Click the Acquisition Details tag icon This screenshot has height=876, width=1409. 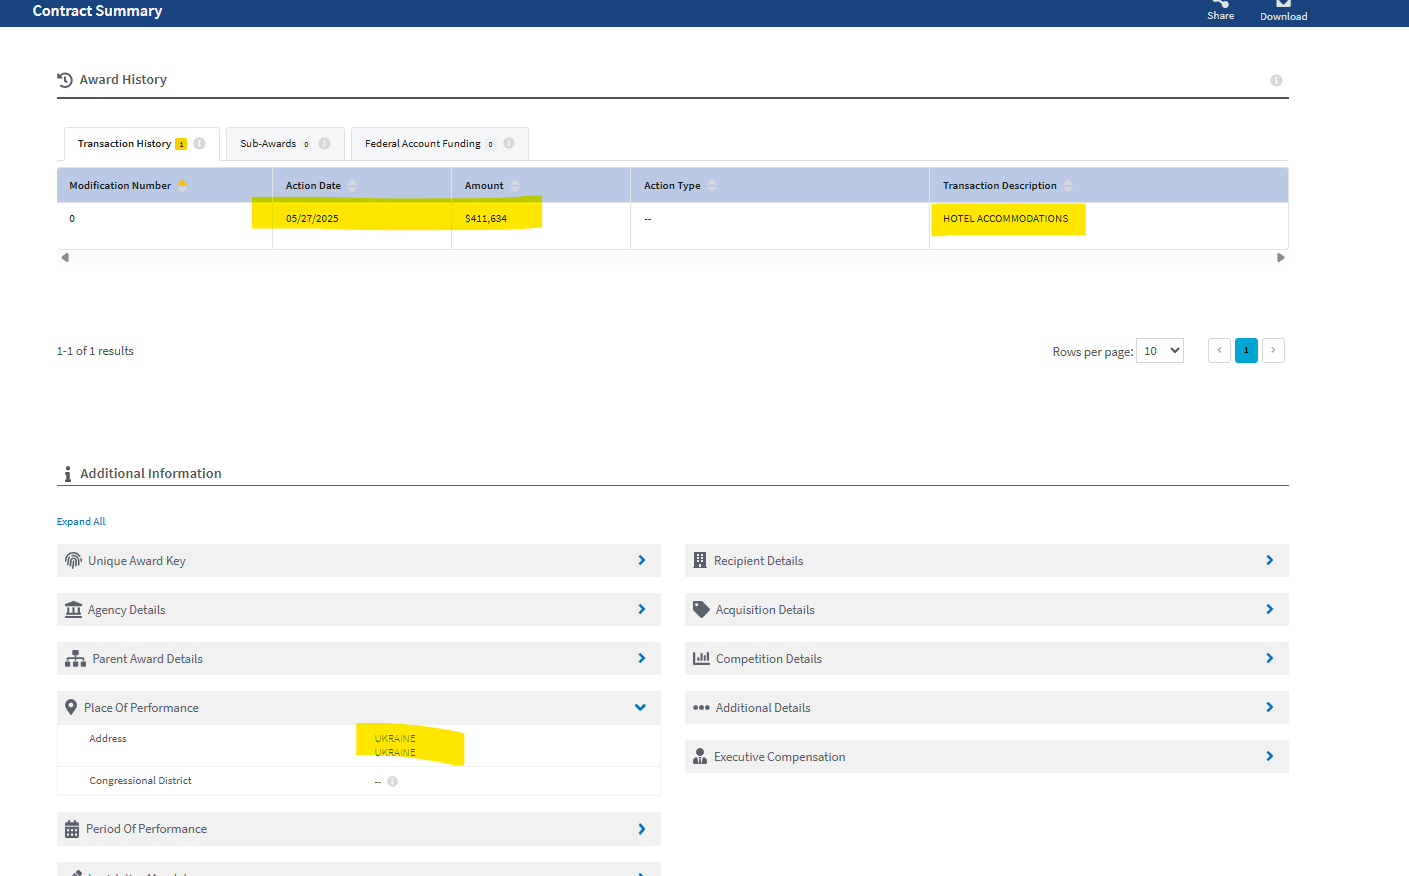coord(701,609)
